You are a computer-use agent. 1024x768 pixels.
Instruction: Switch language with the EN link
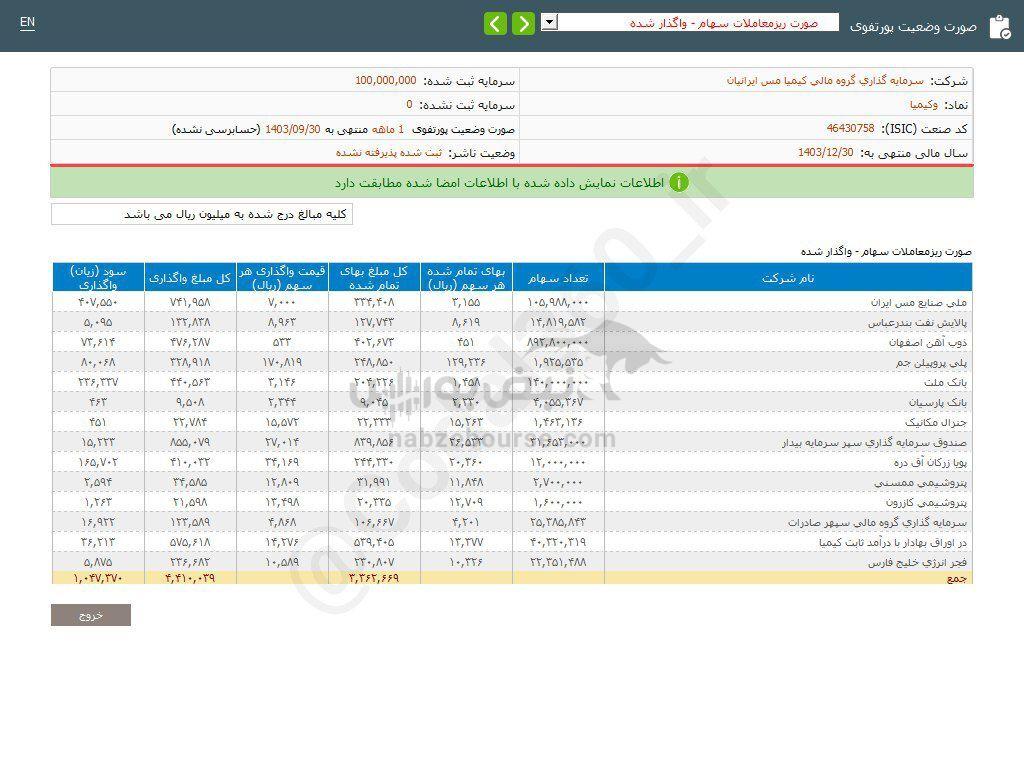click(x=27, y=22)
